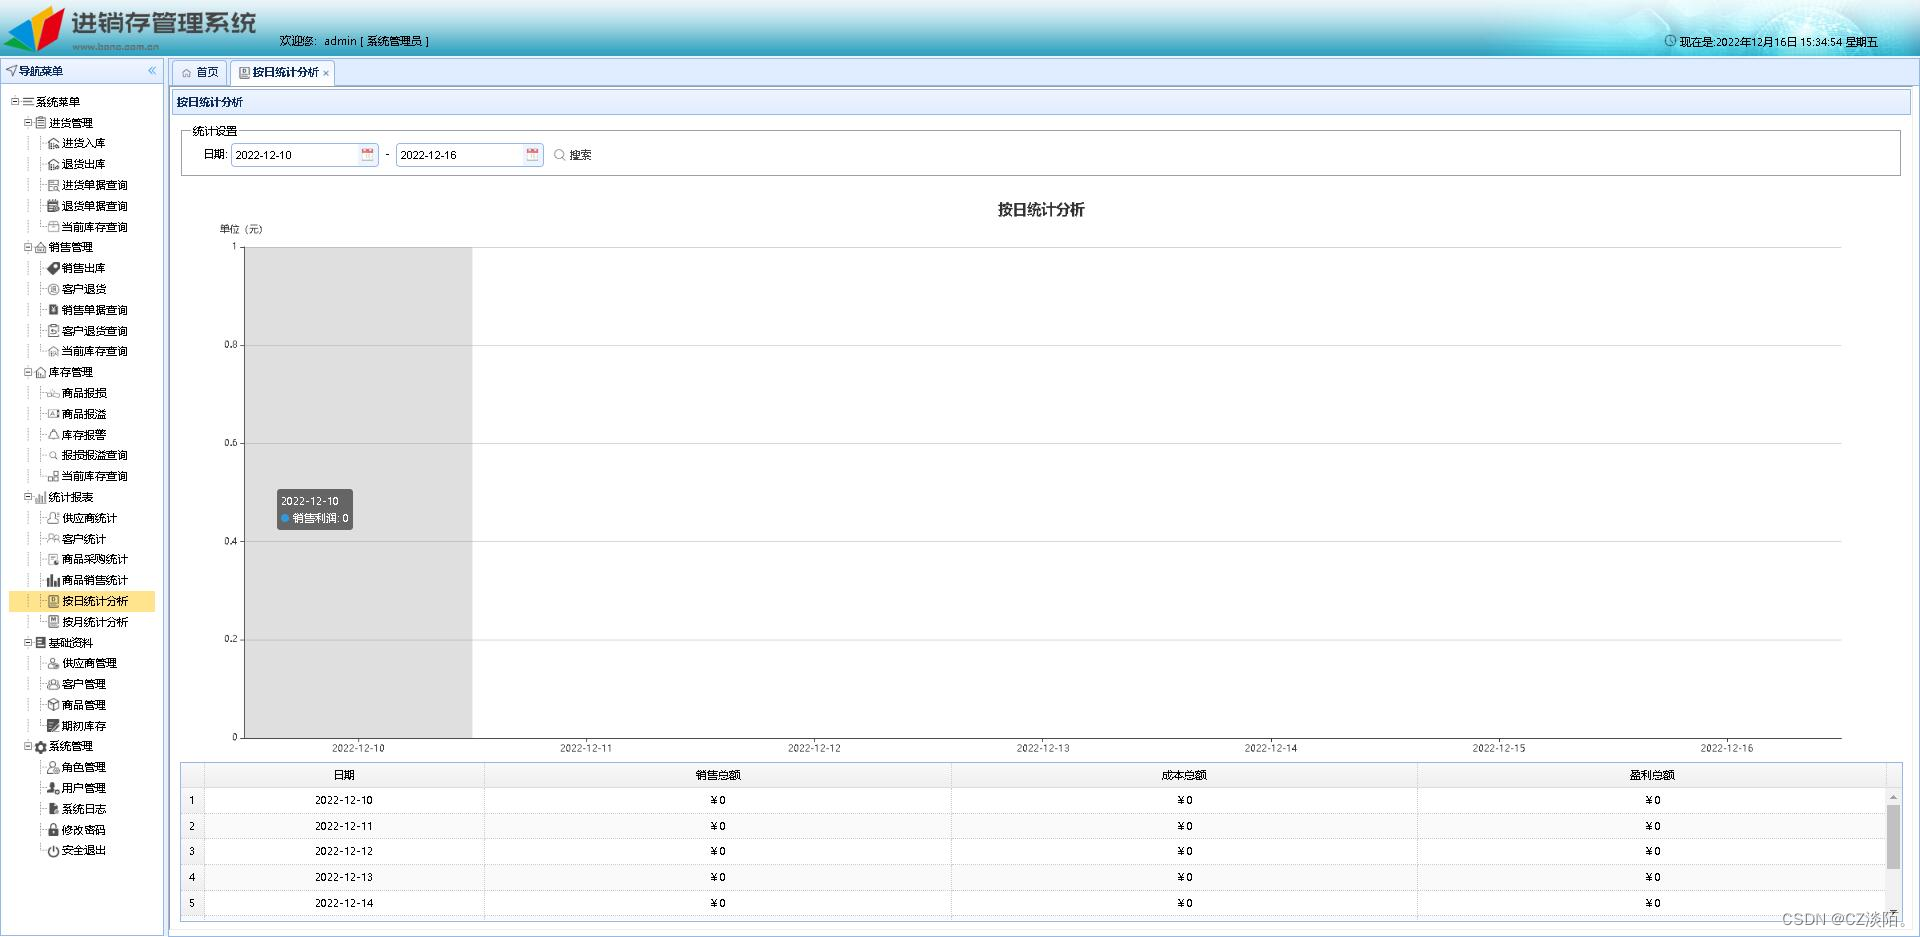Image resolution: width=1920 pixels, height=937 pixels.
Task: Open the end date calendar picker icon
Action: pyautogui.click(x=532, y=154)
